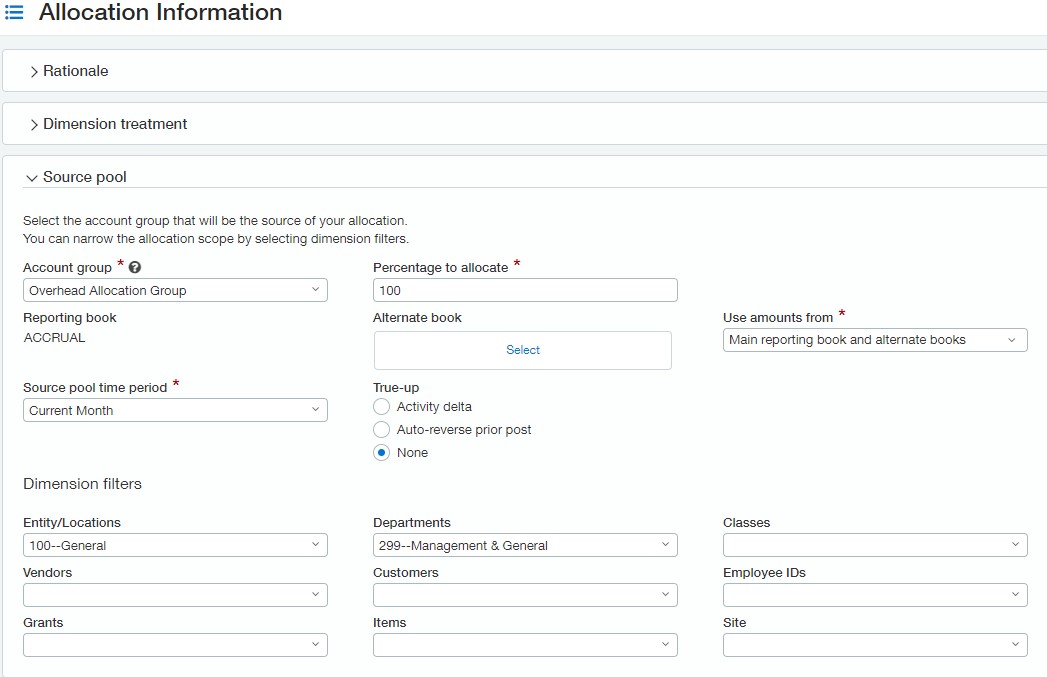
Task: Open the Entity/Locations filter dropdown
Action: click(175, 545)
